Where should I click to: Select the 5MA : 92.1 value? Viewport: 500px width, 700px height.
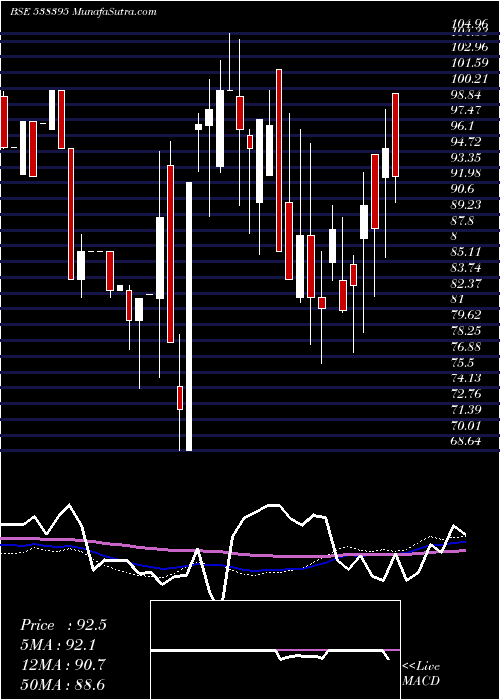point(58,645)
